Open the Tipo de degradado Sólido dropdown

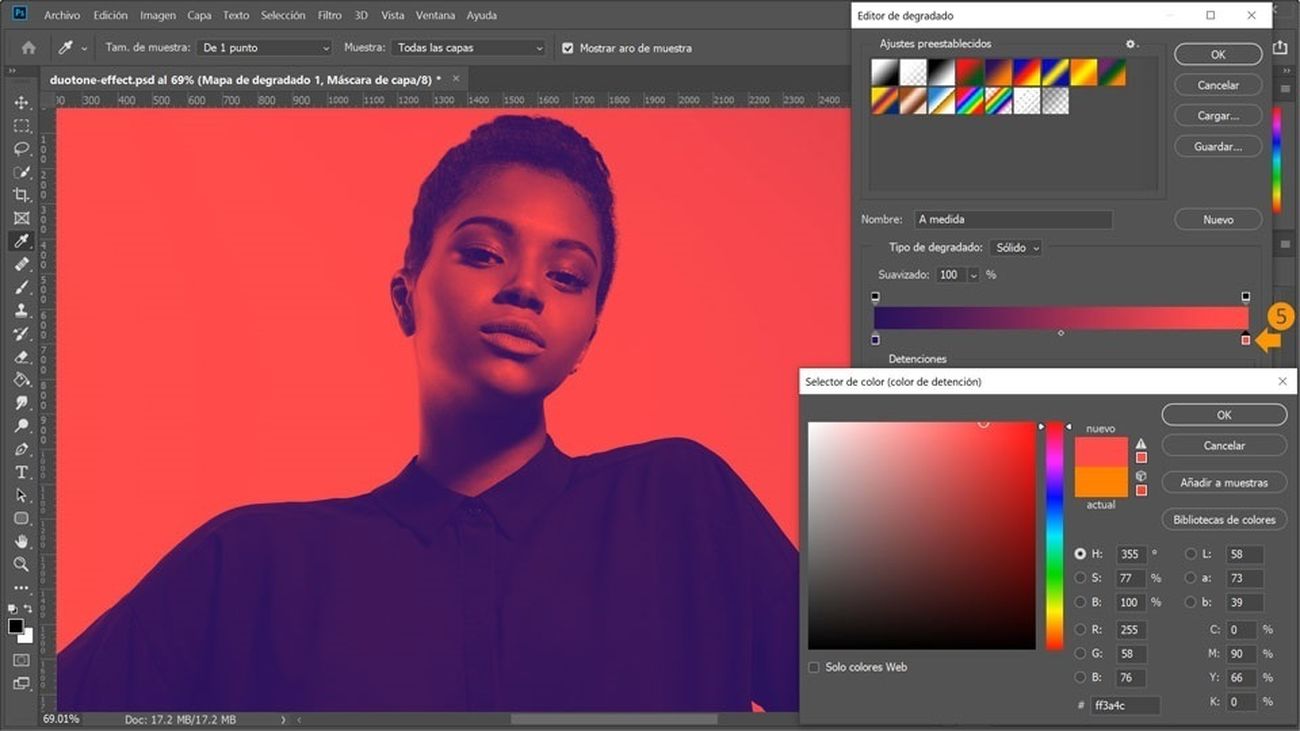coord(1015,247)
